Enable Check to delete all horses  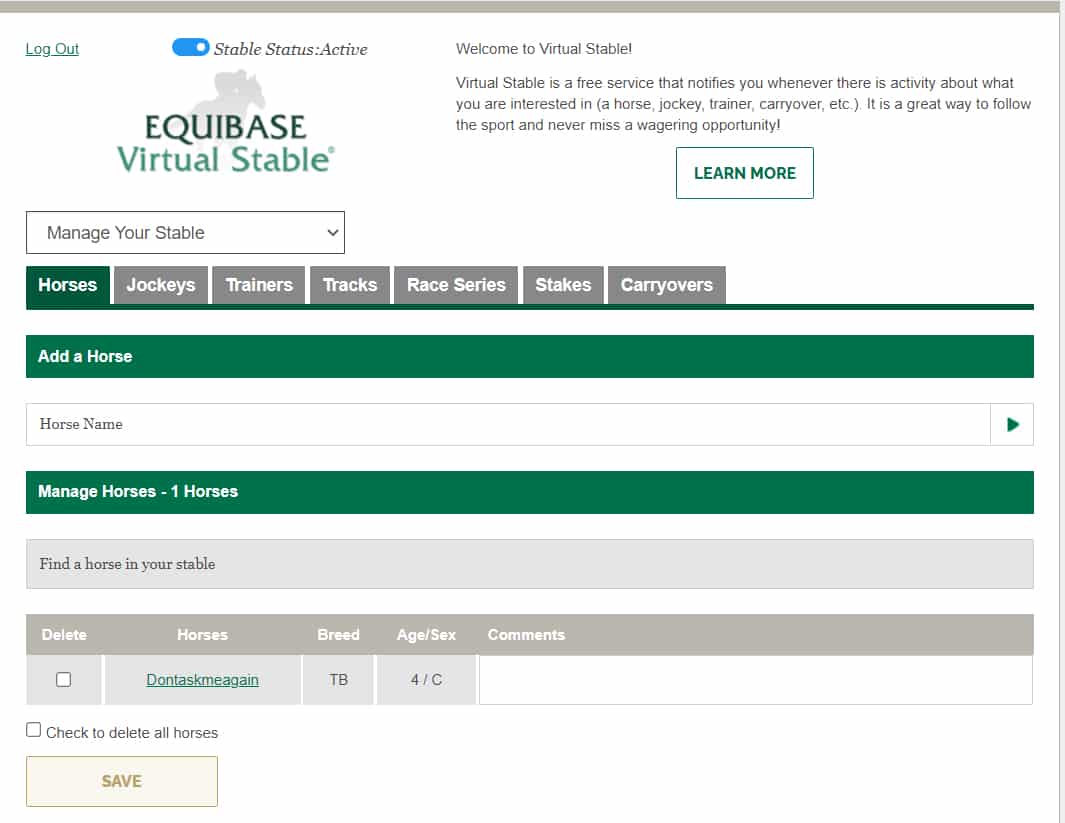pyautogui.click(x=34, y=731)
